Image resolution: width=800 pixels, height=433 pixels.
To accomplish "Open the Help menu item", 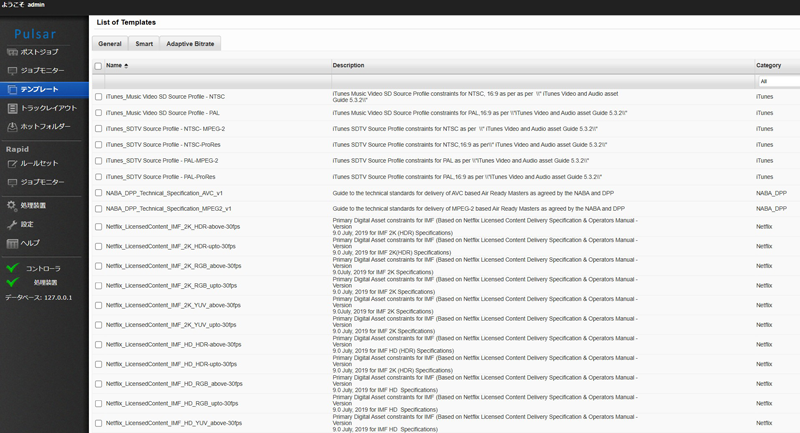I will click(30, 243).
